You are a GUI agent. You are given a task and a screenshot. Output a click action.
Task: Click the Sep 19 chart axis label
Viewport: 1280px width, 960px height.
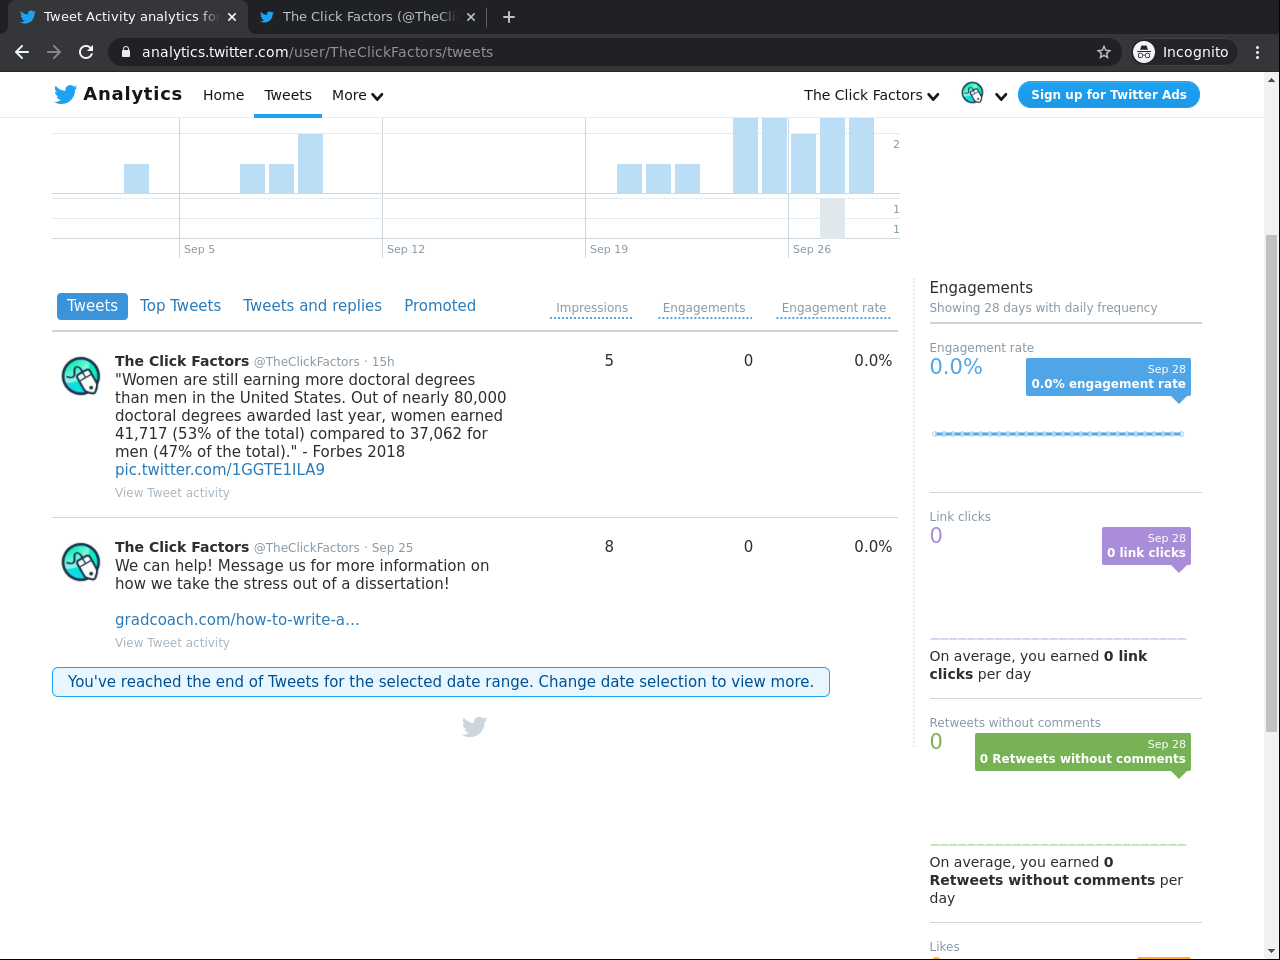coord(609,249)
